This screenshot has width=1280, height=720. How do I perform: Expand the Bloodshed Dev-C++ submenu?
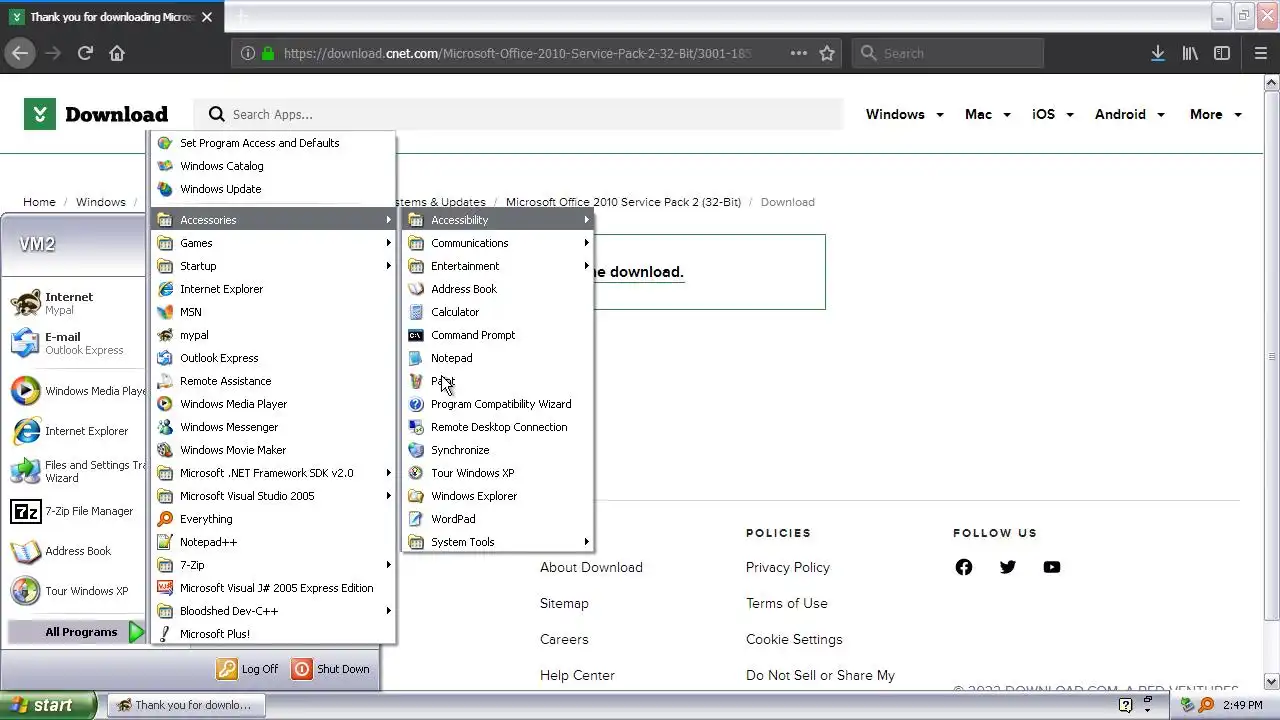[x=273, y=611]
